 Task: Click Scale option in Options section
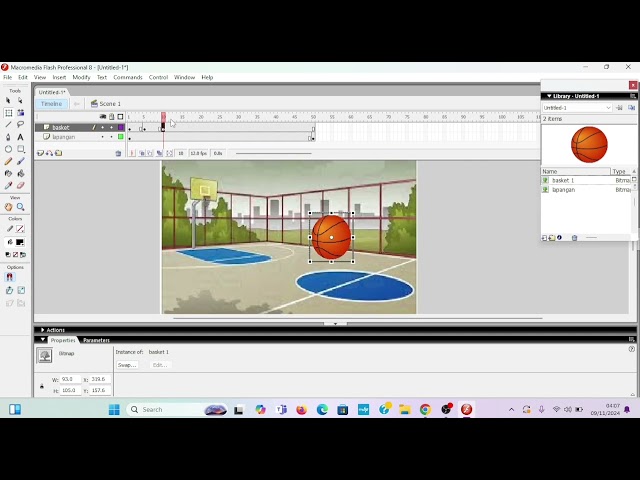(21, 290)
